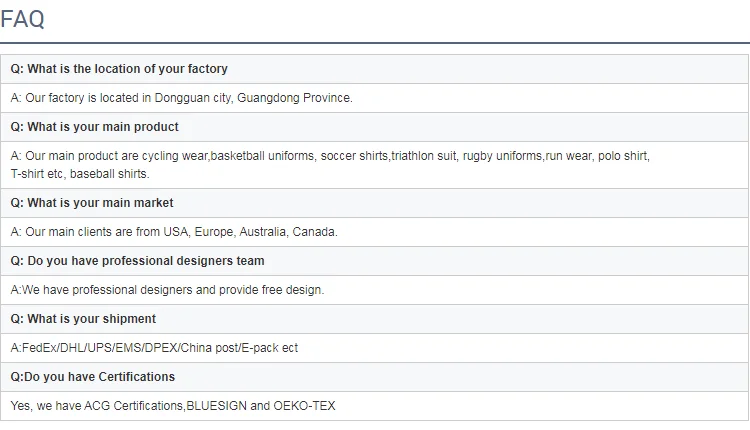Select the factory location question row

[x=375, y=69]
